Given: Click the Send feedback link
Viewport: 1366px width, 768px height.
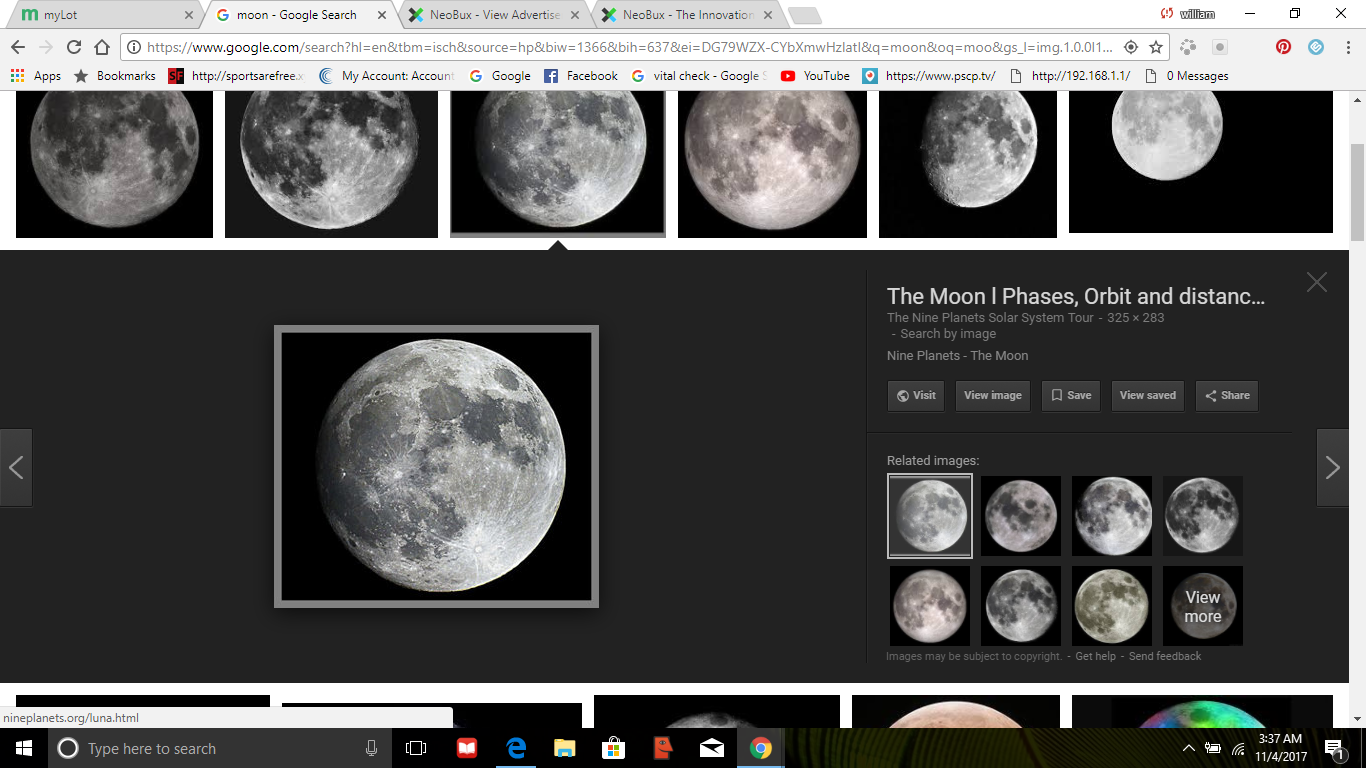Looking at the screenshot, I should coord(1165,656).
